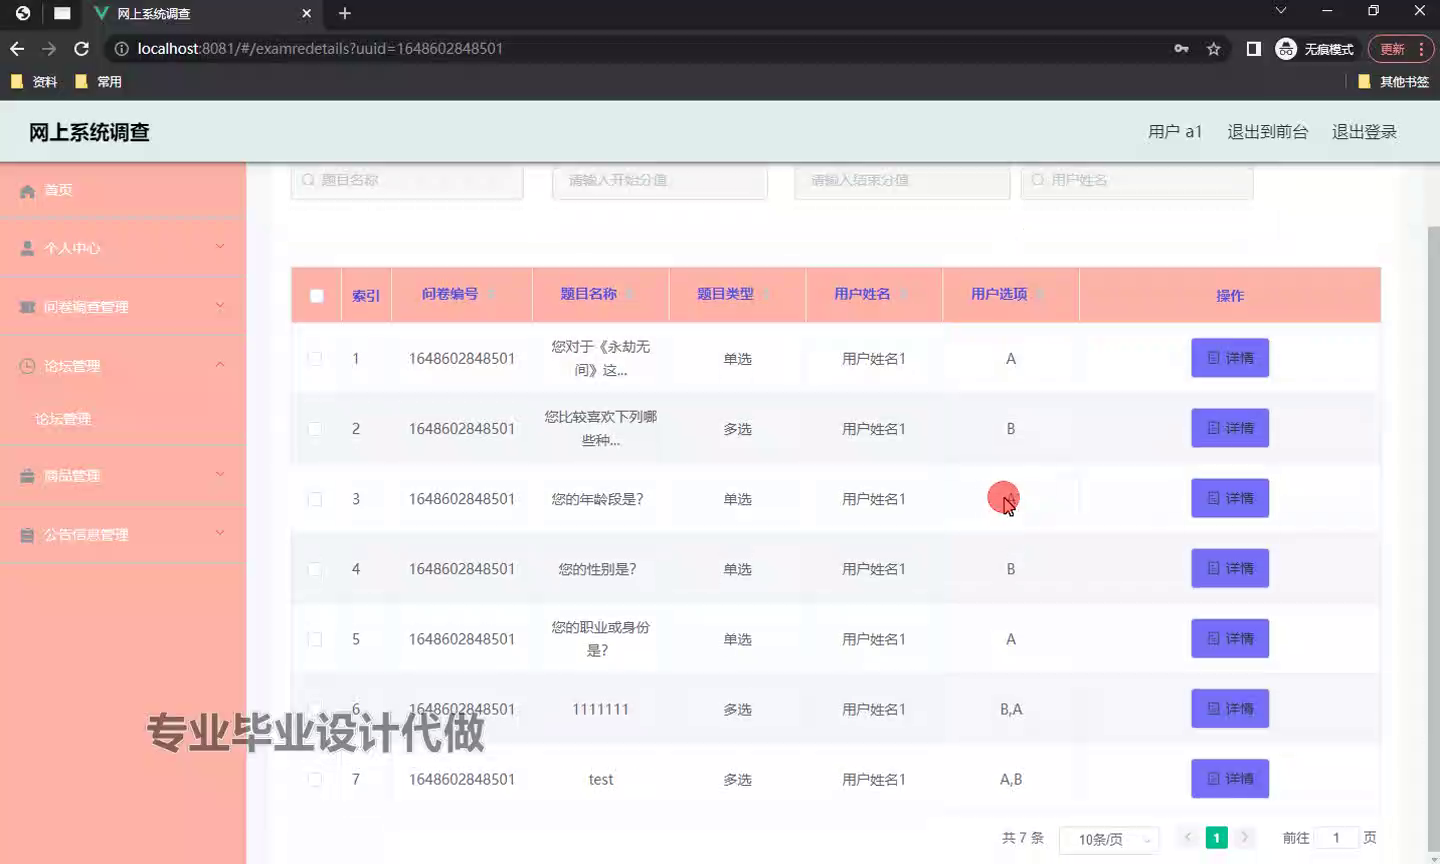The height and width of the screenshot is (864, 1440).
Task: Sort by 问卷编号 column
Action: click(461, 294)
